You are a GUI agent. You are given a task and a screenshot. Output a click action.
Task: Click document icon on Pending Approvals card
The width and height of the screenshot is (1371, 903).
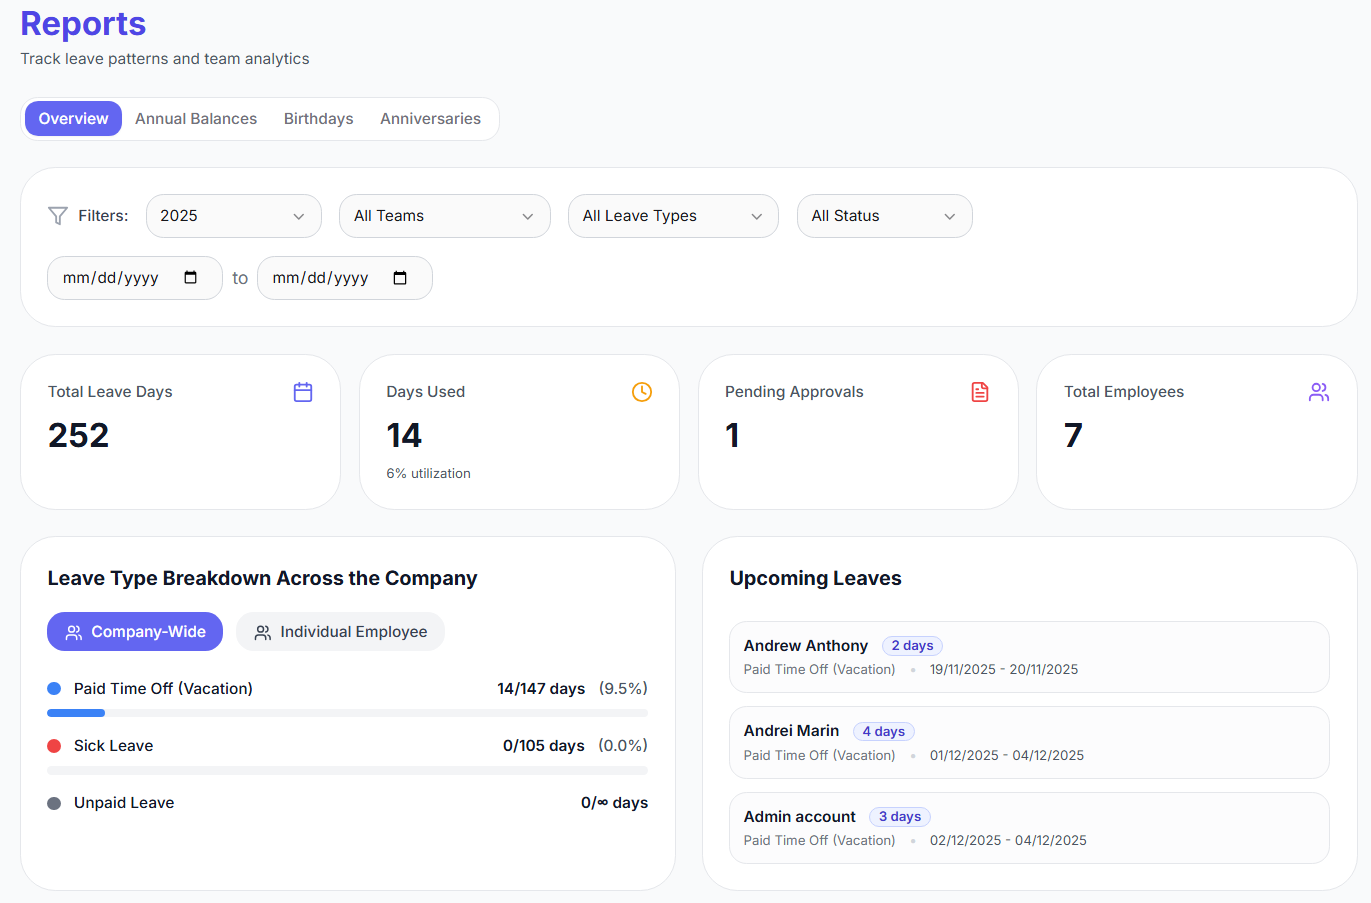(980, 392)
